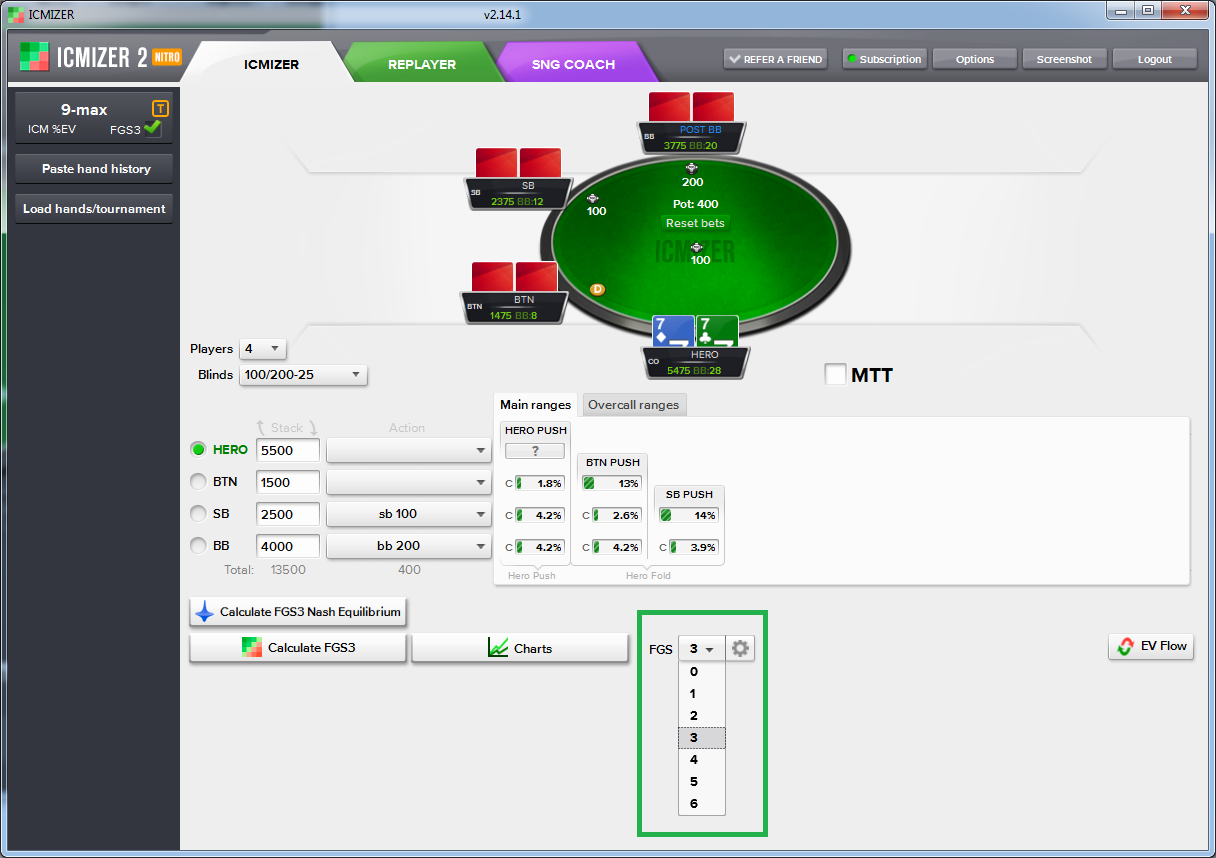
Task: Click the ICMIZER 2 Nitro logo
Action: click(x=100, y=56)
